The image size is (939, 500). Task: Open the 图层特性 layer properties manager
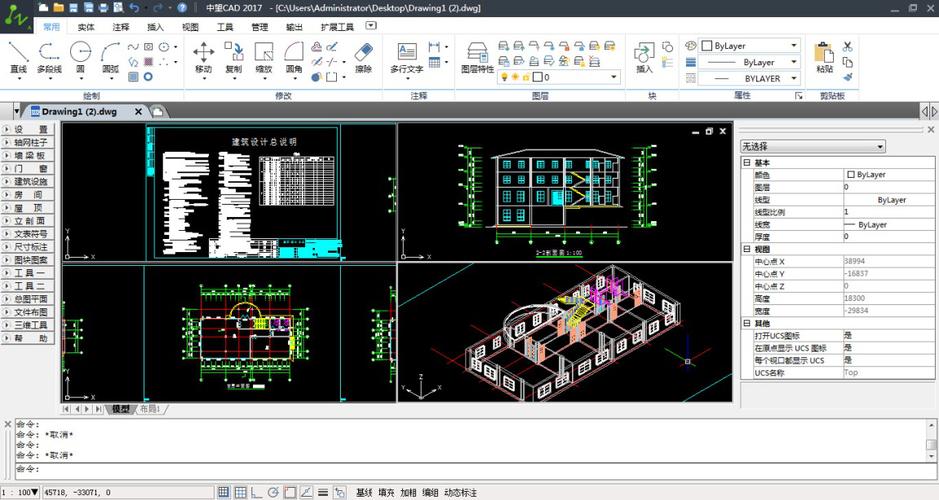pos(477,57)
